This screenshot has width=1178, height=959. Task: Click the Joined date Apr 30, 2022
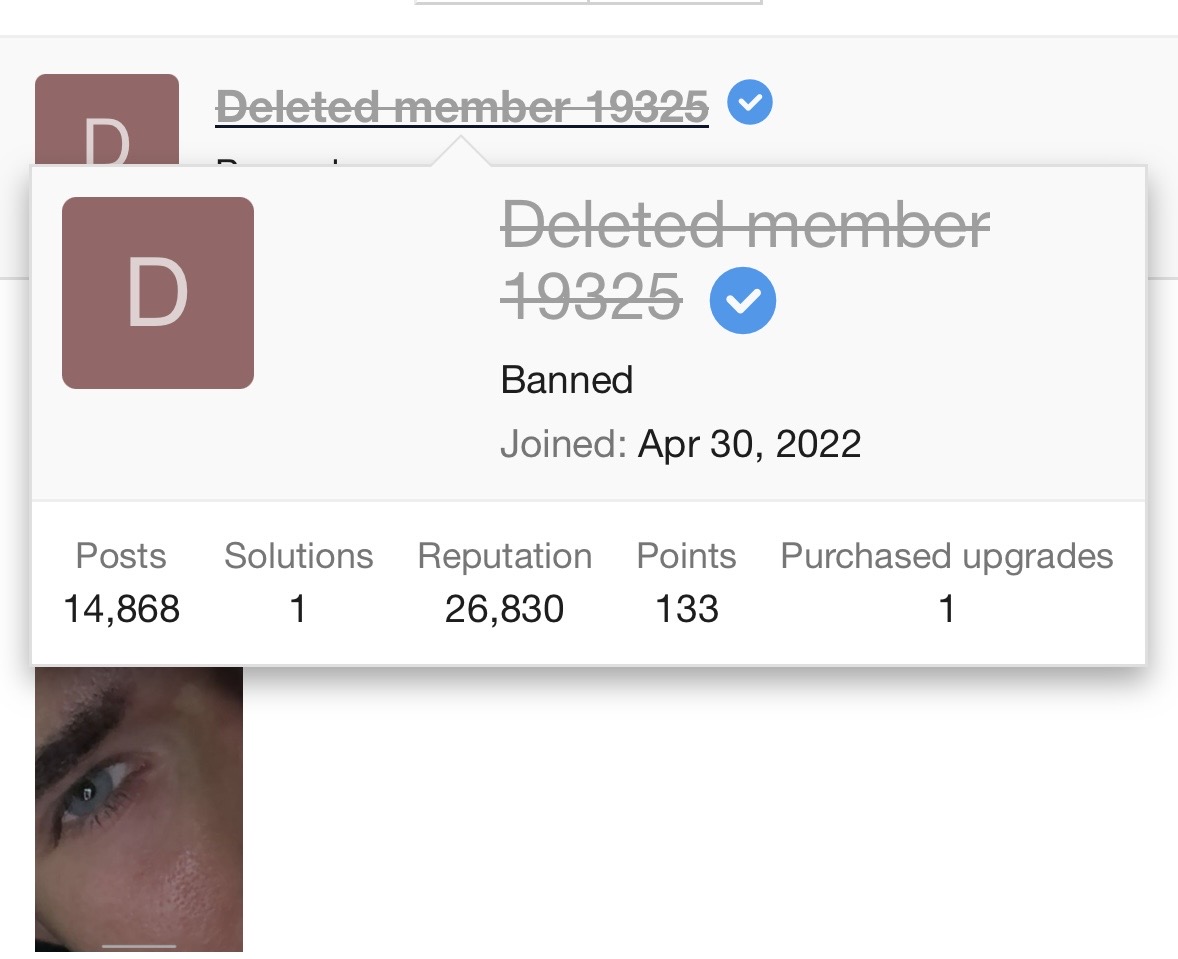[x=749, y=443]
